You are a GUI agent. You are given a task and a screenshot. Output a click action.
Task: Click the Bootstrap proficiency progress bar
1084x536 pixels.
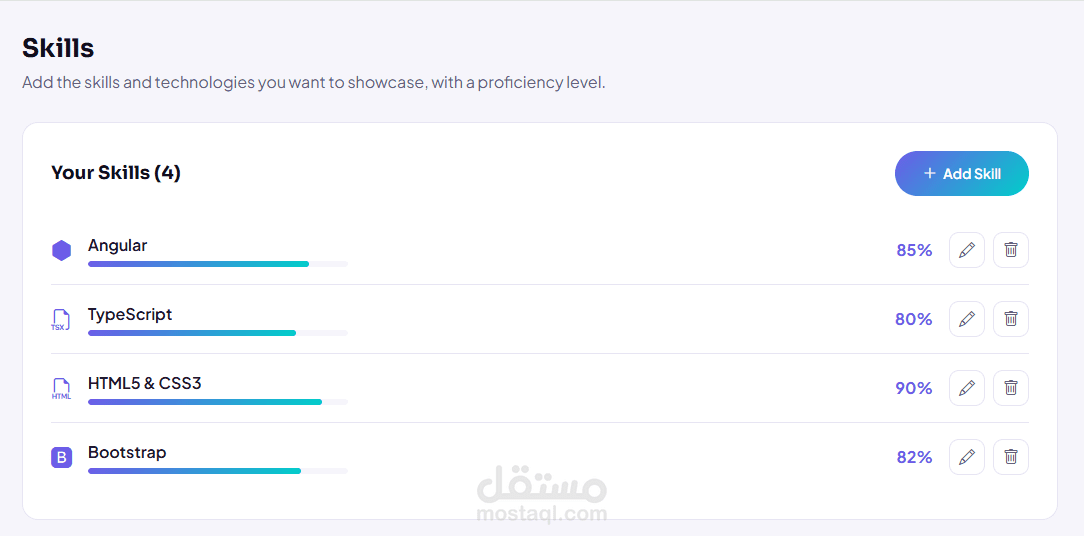click(218, 471)
